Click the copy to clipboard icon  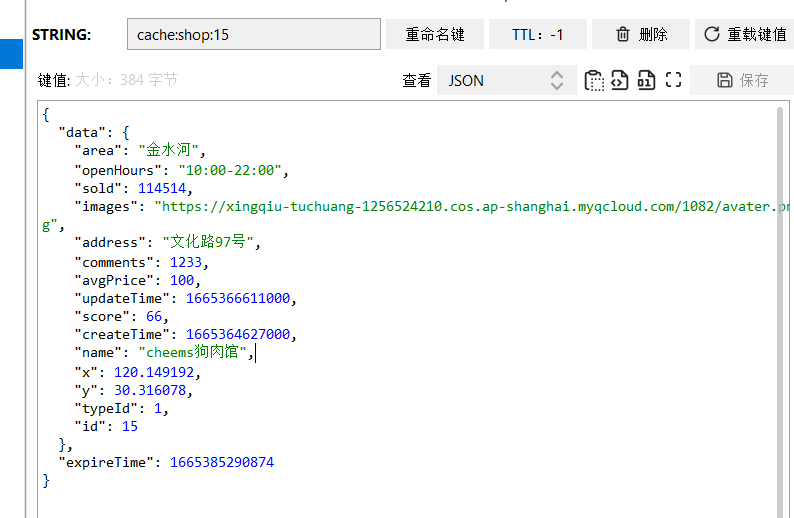click(594, 81)
